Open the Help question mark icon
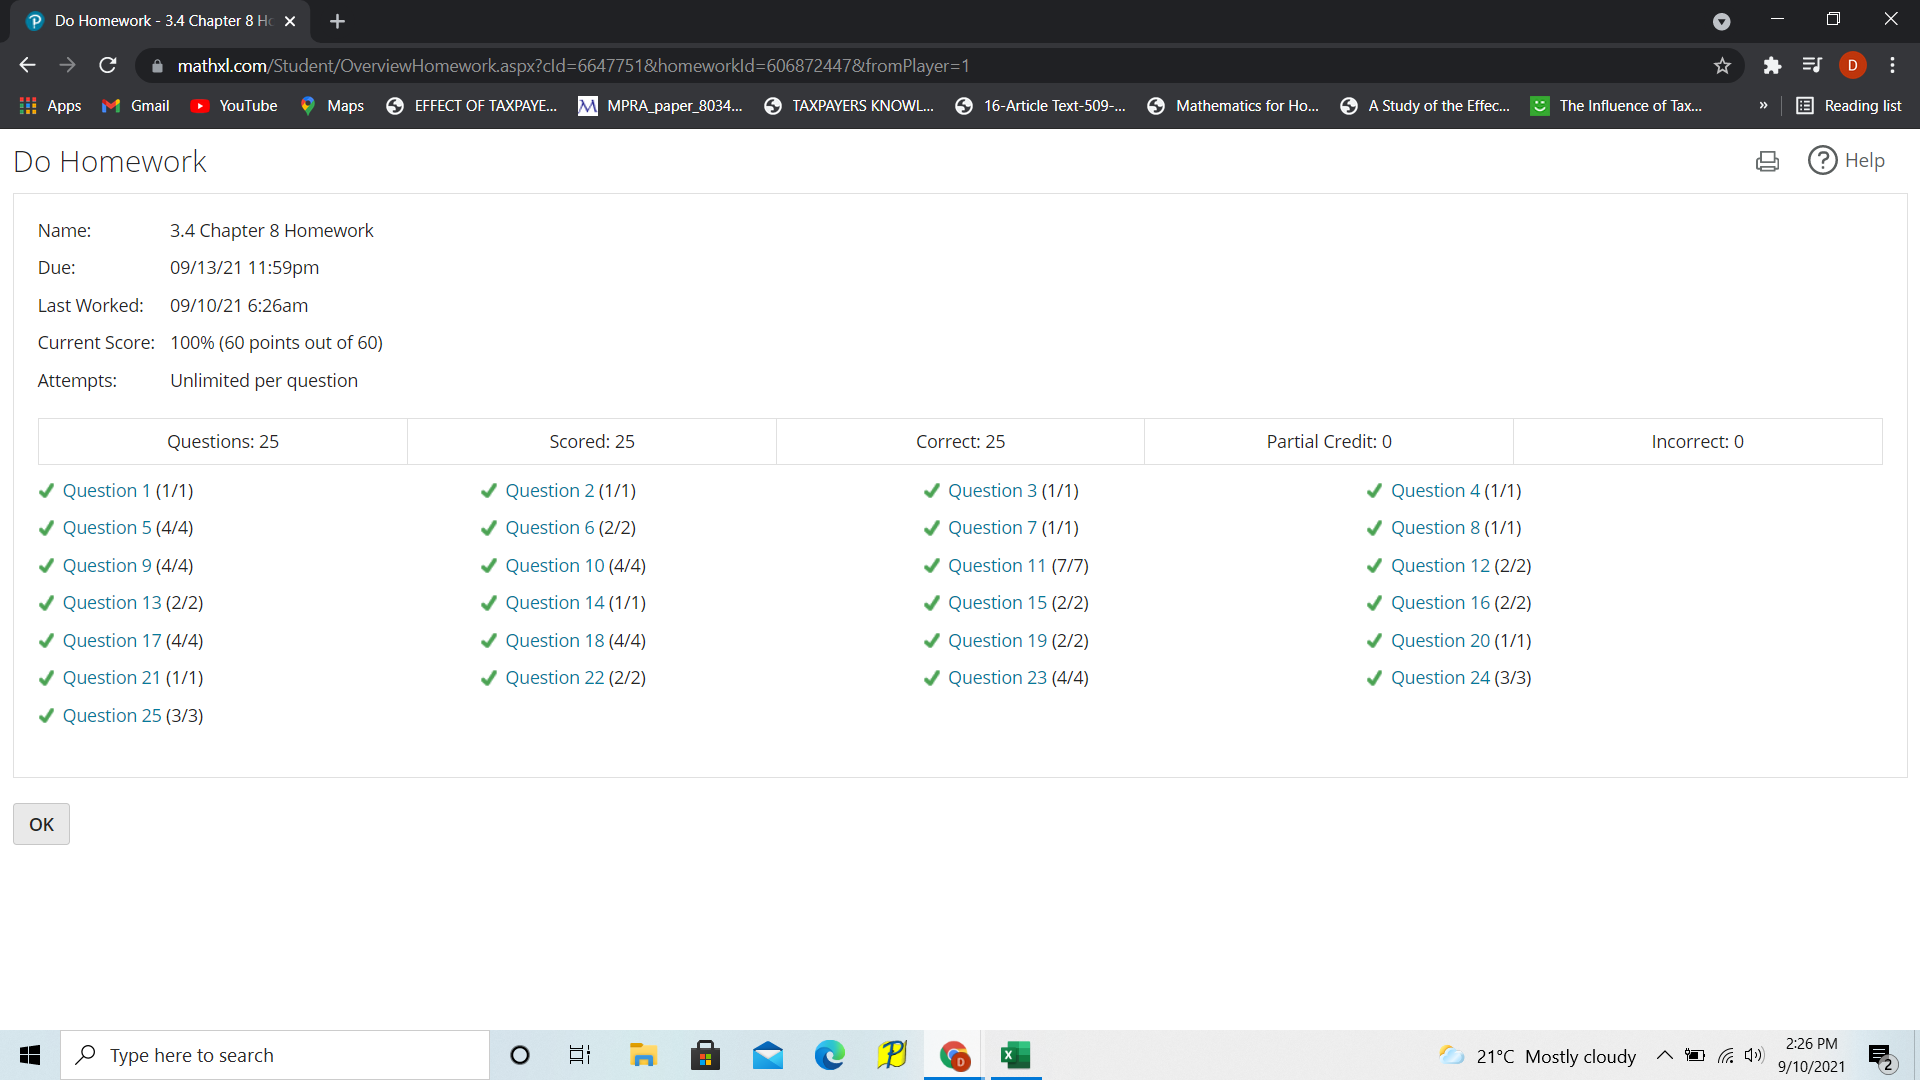The image size is (1920, 1080). coord(1822,160)
